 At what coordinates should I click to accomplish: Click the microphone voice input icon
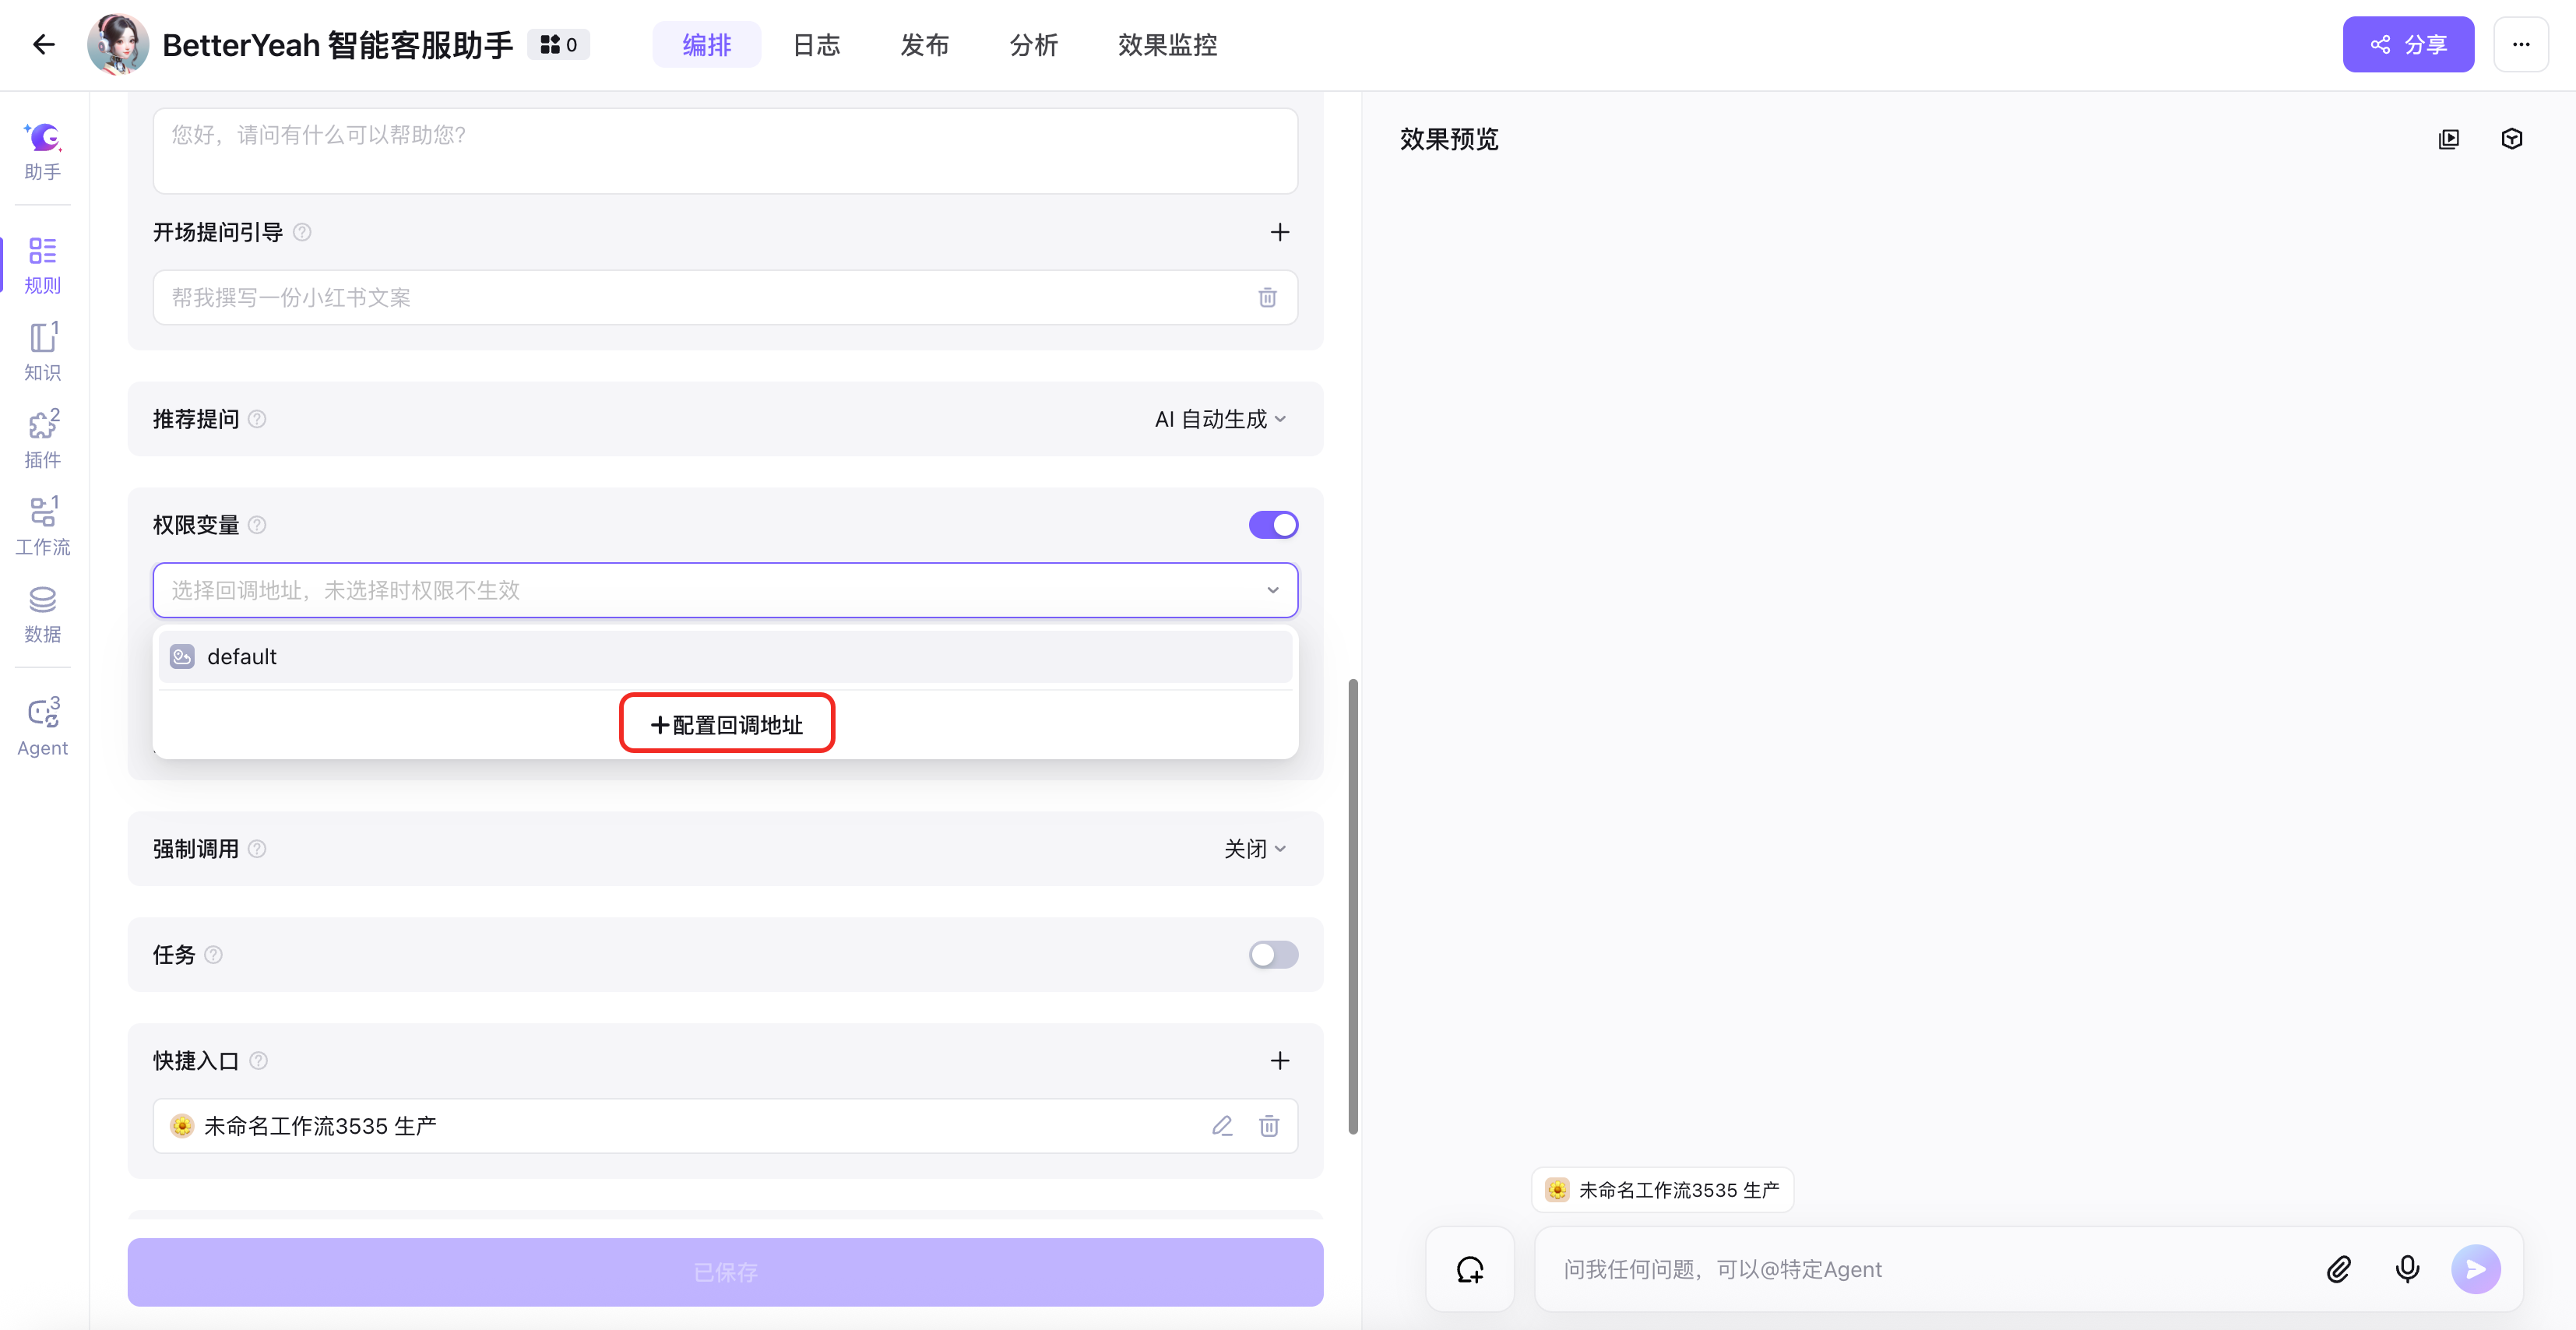(x=2406, y=1269)
